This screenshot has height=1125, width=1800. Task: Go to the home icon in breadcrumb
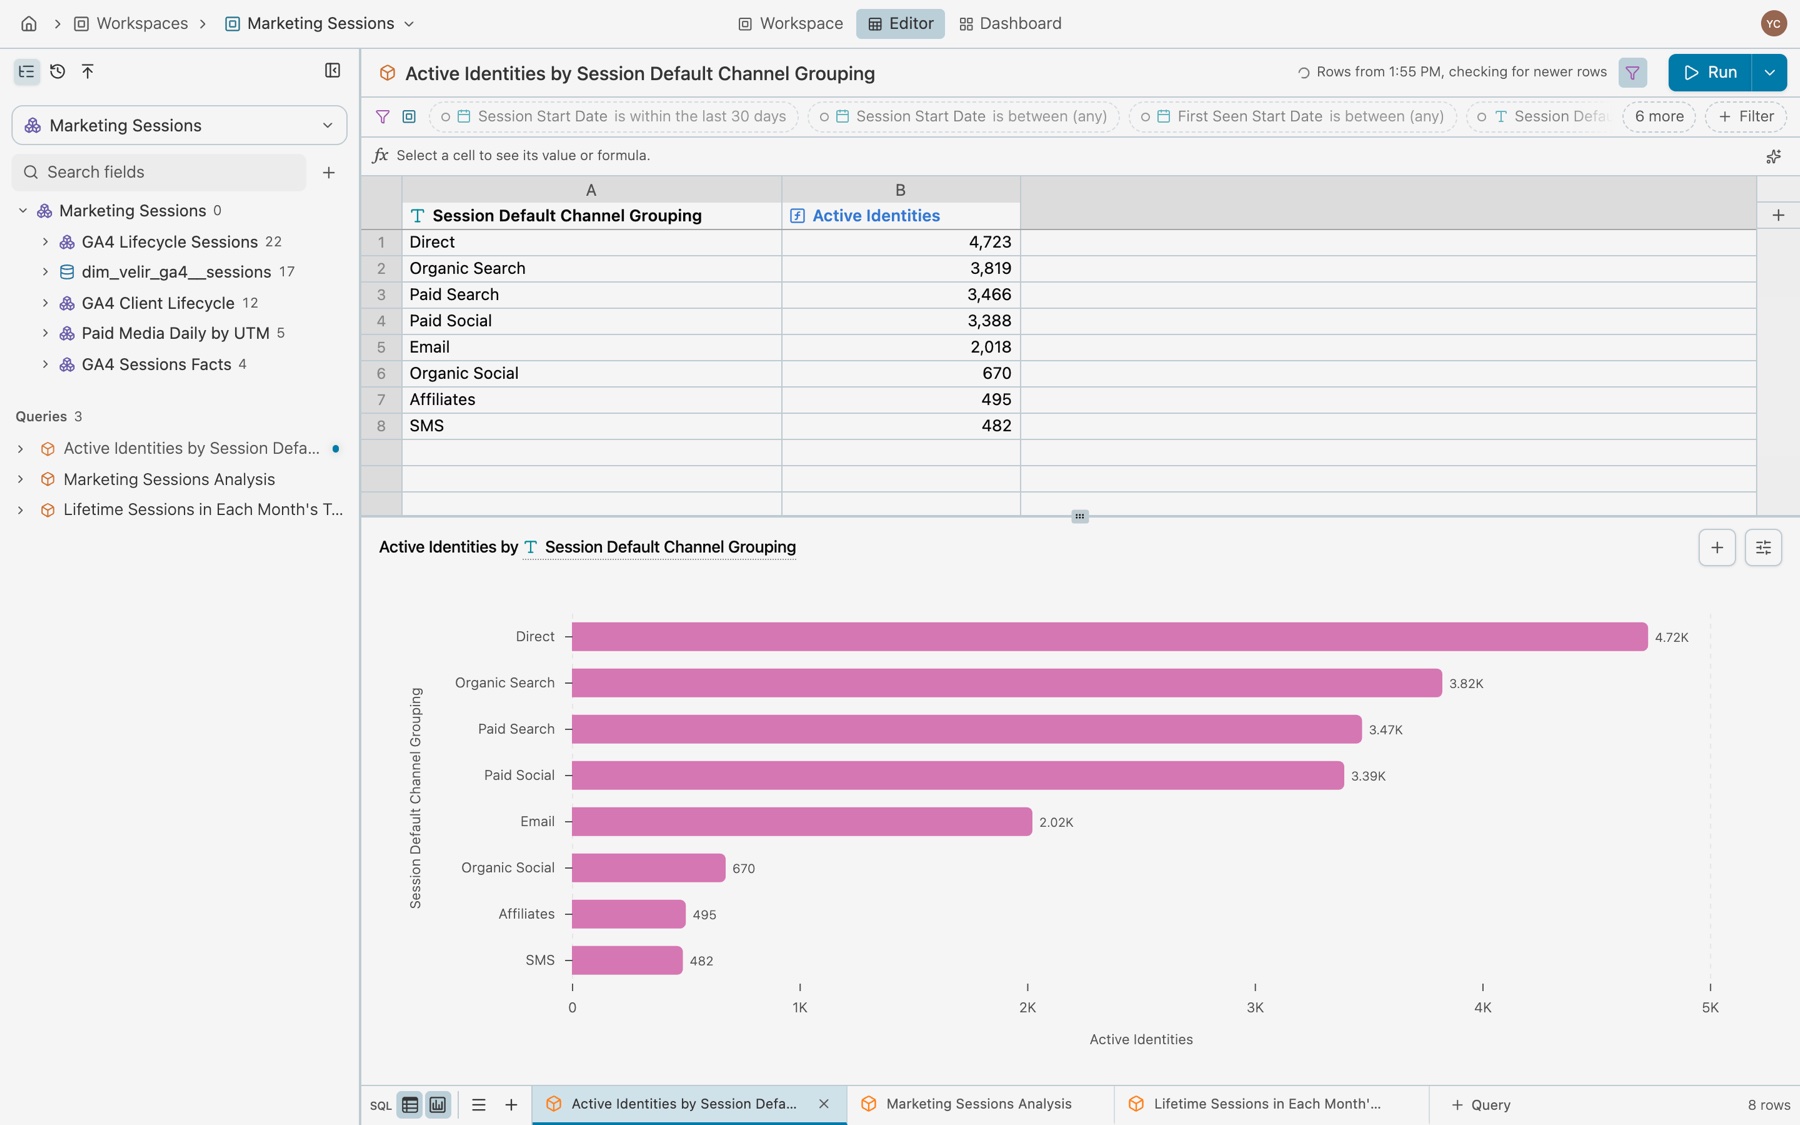[29, 23]
